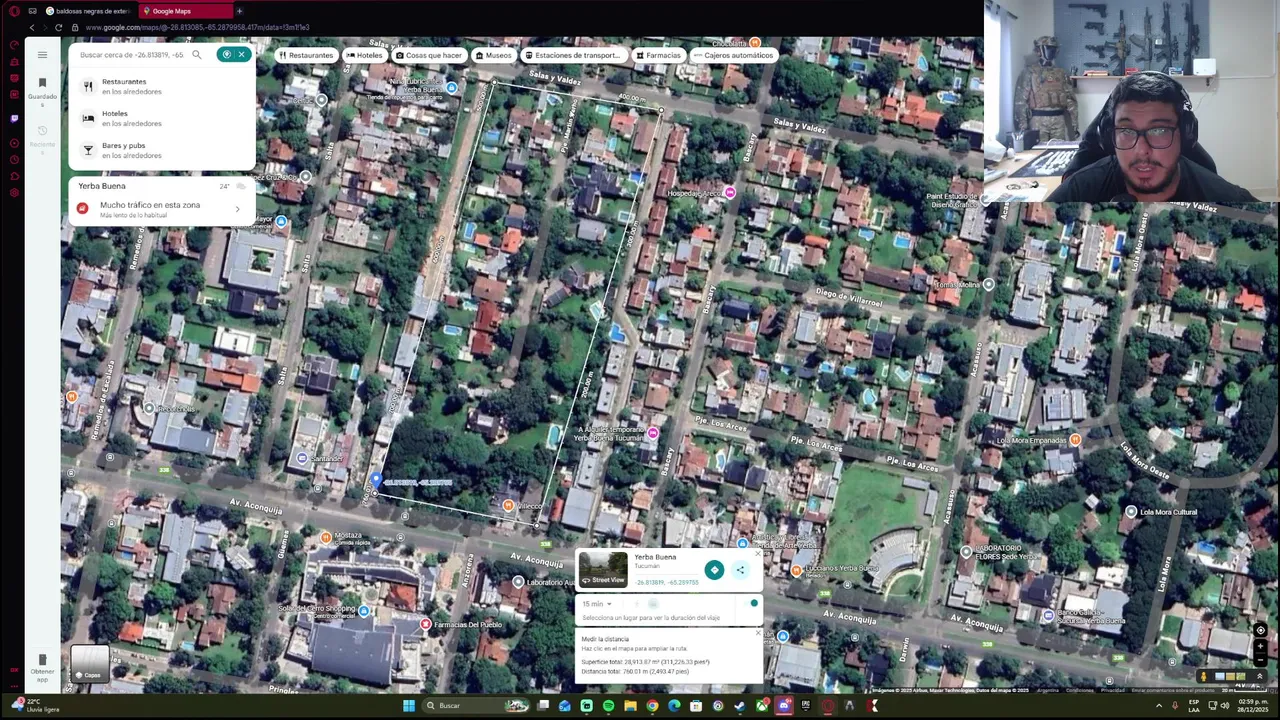This screenshot has height=720, width=1280.
Task: Expand the 'Mucho tráfico en esta zona' row
Action: coord(162,208)
